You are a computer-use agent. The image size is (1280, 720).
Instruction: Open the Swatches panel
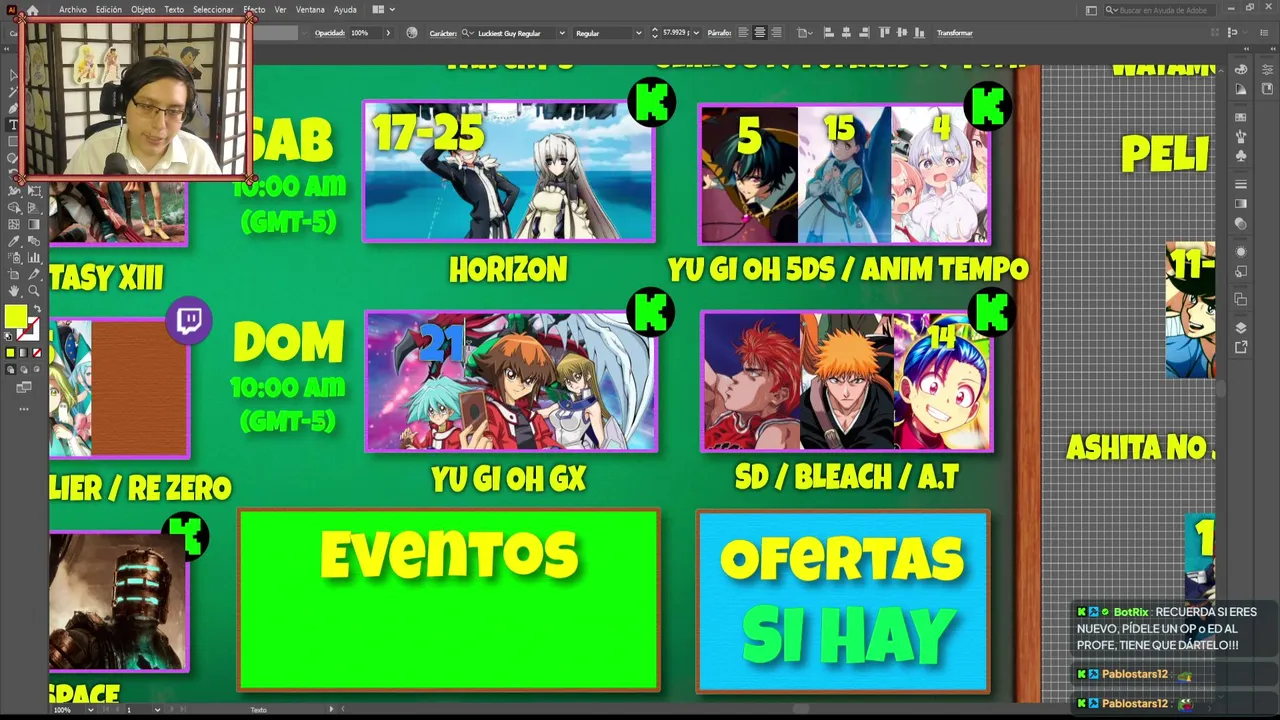point(1241,117)
